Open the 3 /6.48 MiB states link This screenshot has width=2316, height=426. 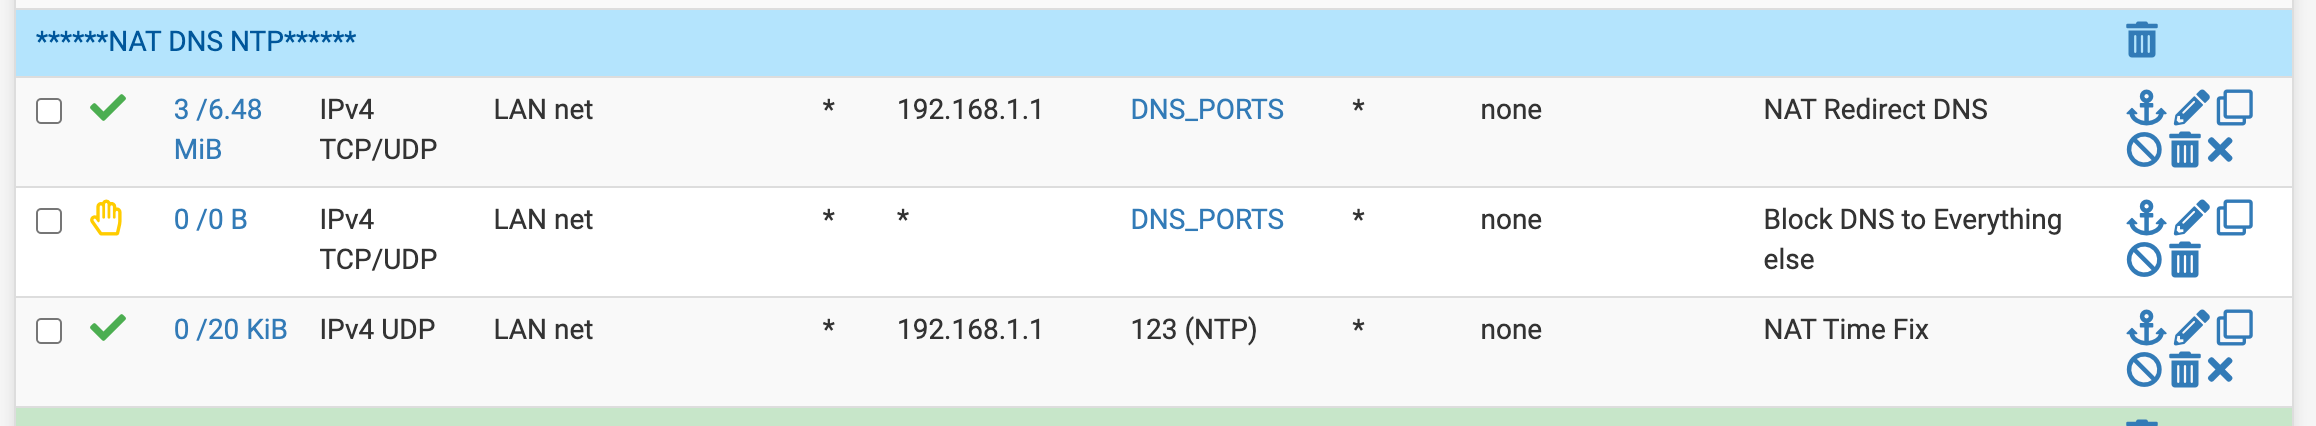pyautogui.click(x=218, y=129)
